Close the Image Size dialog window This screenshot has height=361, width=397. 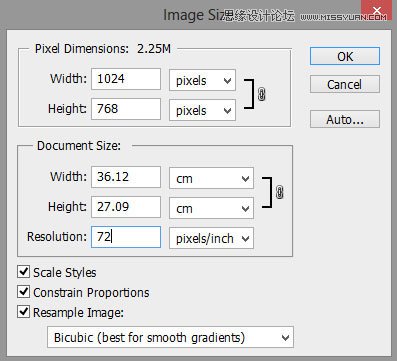point(377,11)
